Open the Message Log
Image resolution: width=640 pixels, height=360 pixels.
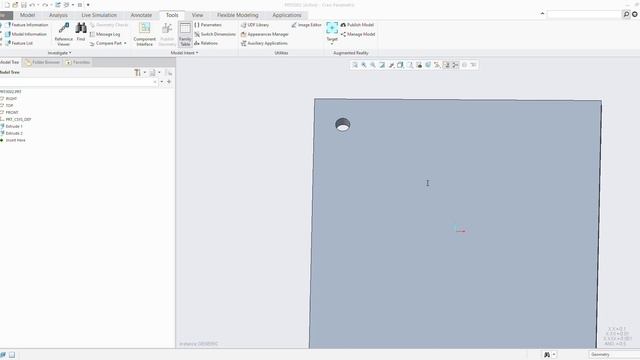105,34
